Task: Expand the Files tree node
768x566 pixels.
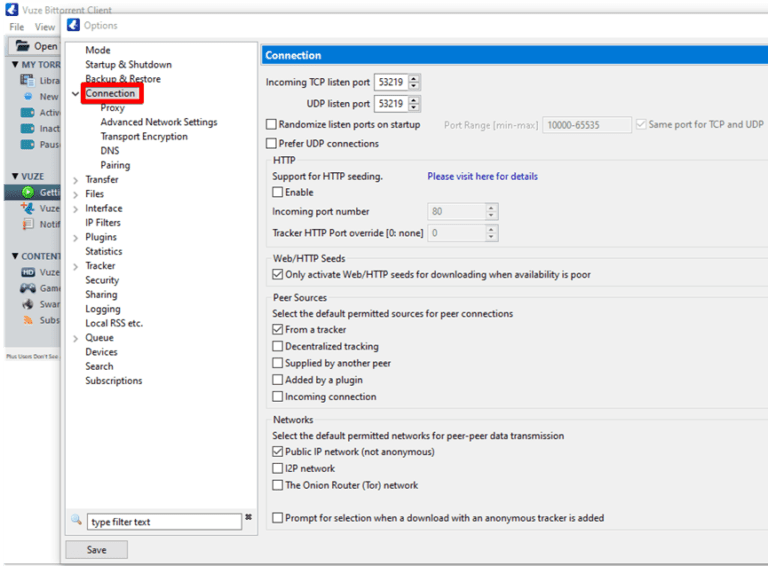Action: pyautogui.click(x=75, y=194)
